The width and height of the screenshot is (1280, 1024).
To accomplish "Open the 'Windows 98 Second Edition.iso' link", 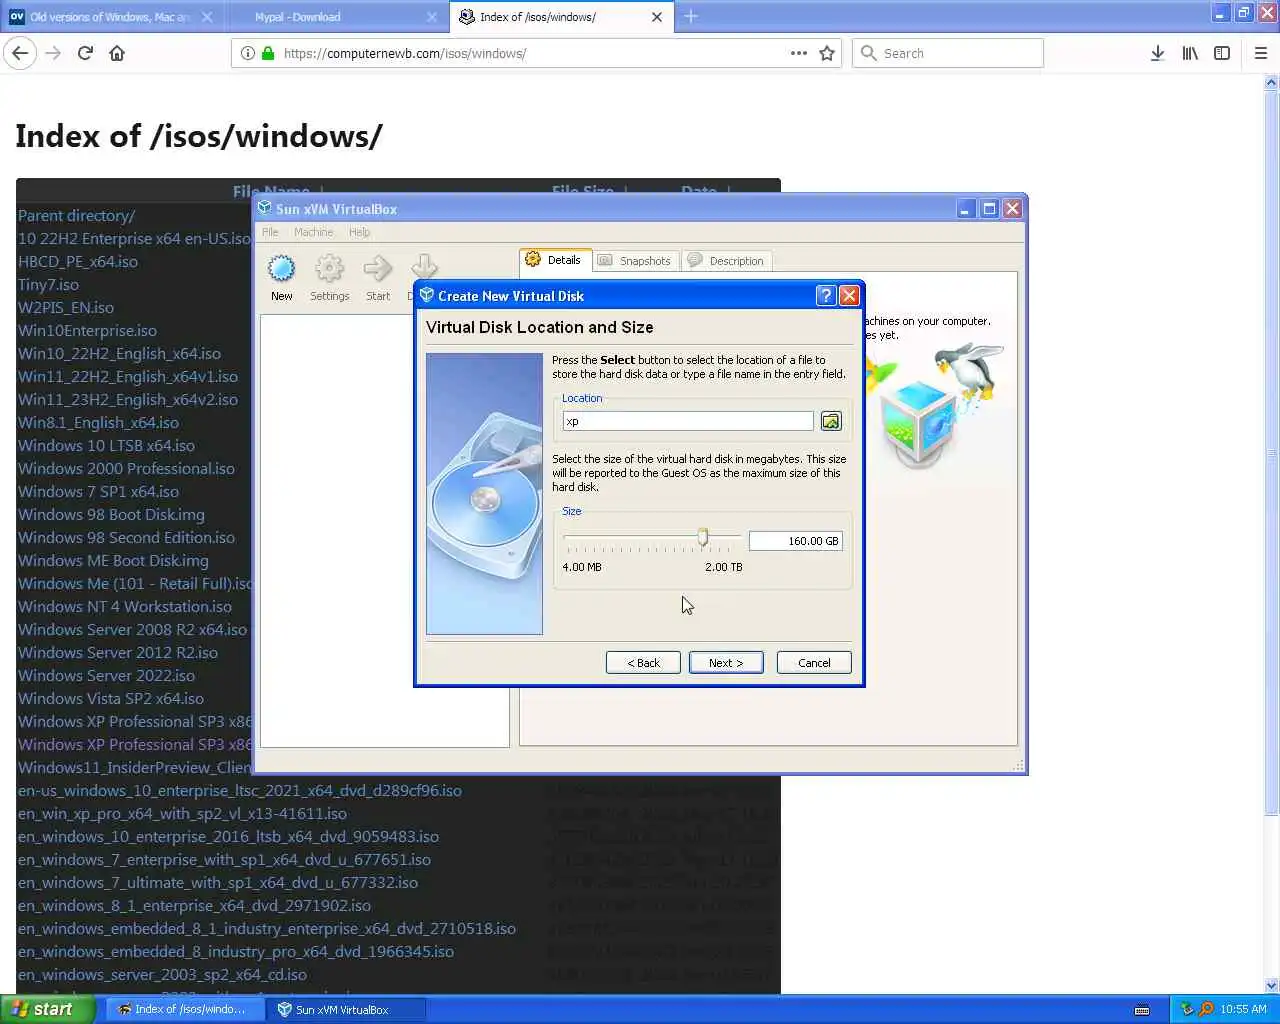I will (x=126, y=537).
